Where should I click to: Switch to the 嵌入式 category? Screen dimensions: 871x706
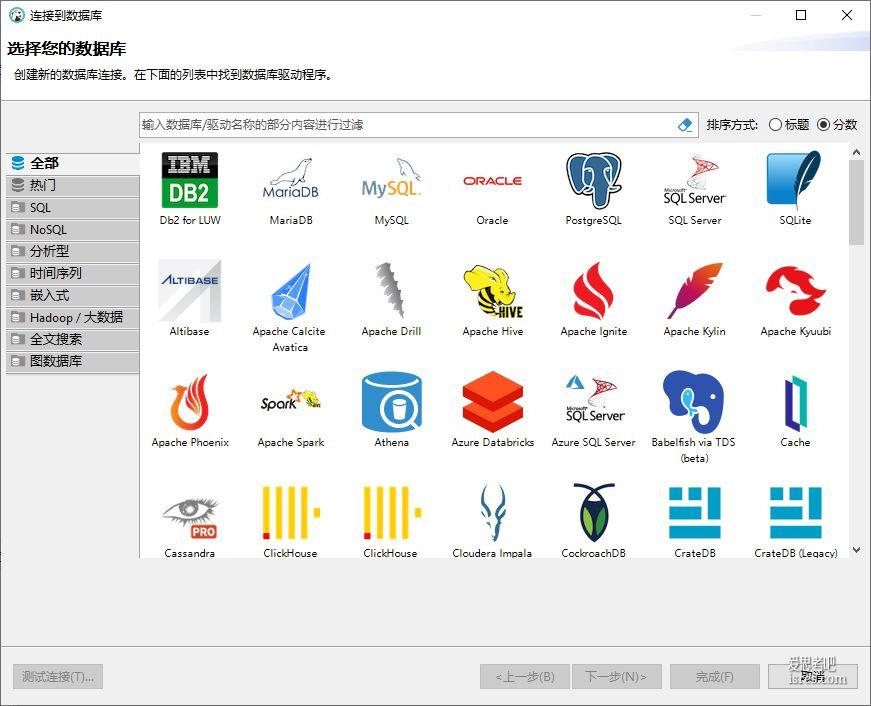73,296
